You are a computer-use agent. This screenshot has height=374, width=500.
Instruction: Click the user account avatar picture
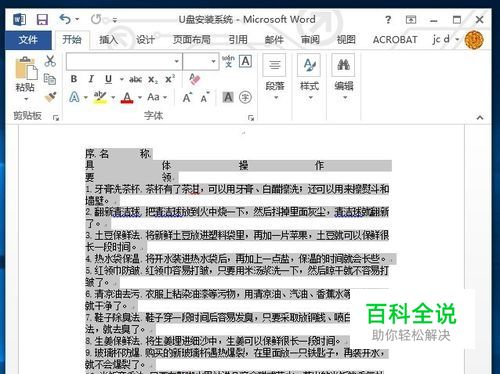[x=474, y=40]
